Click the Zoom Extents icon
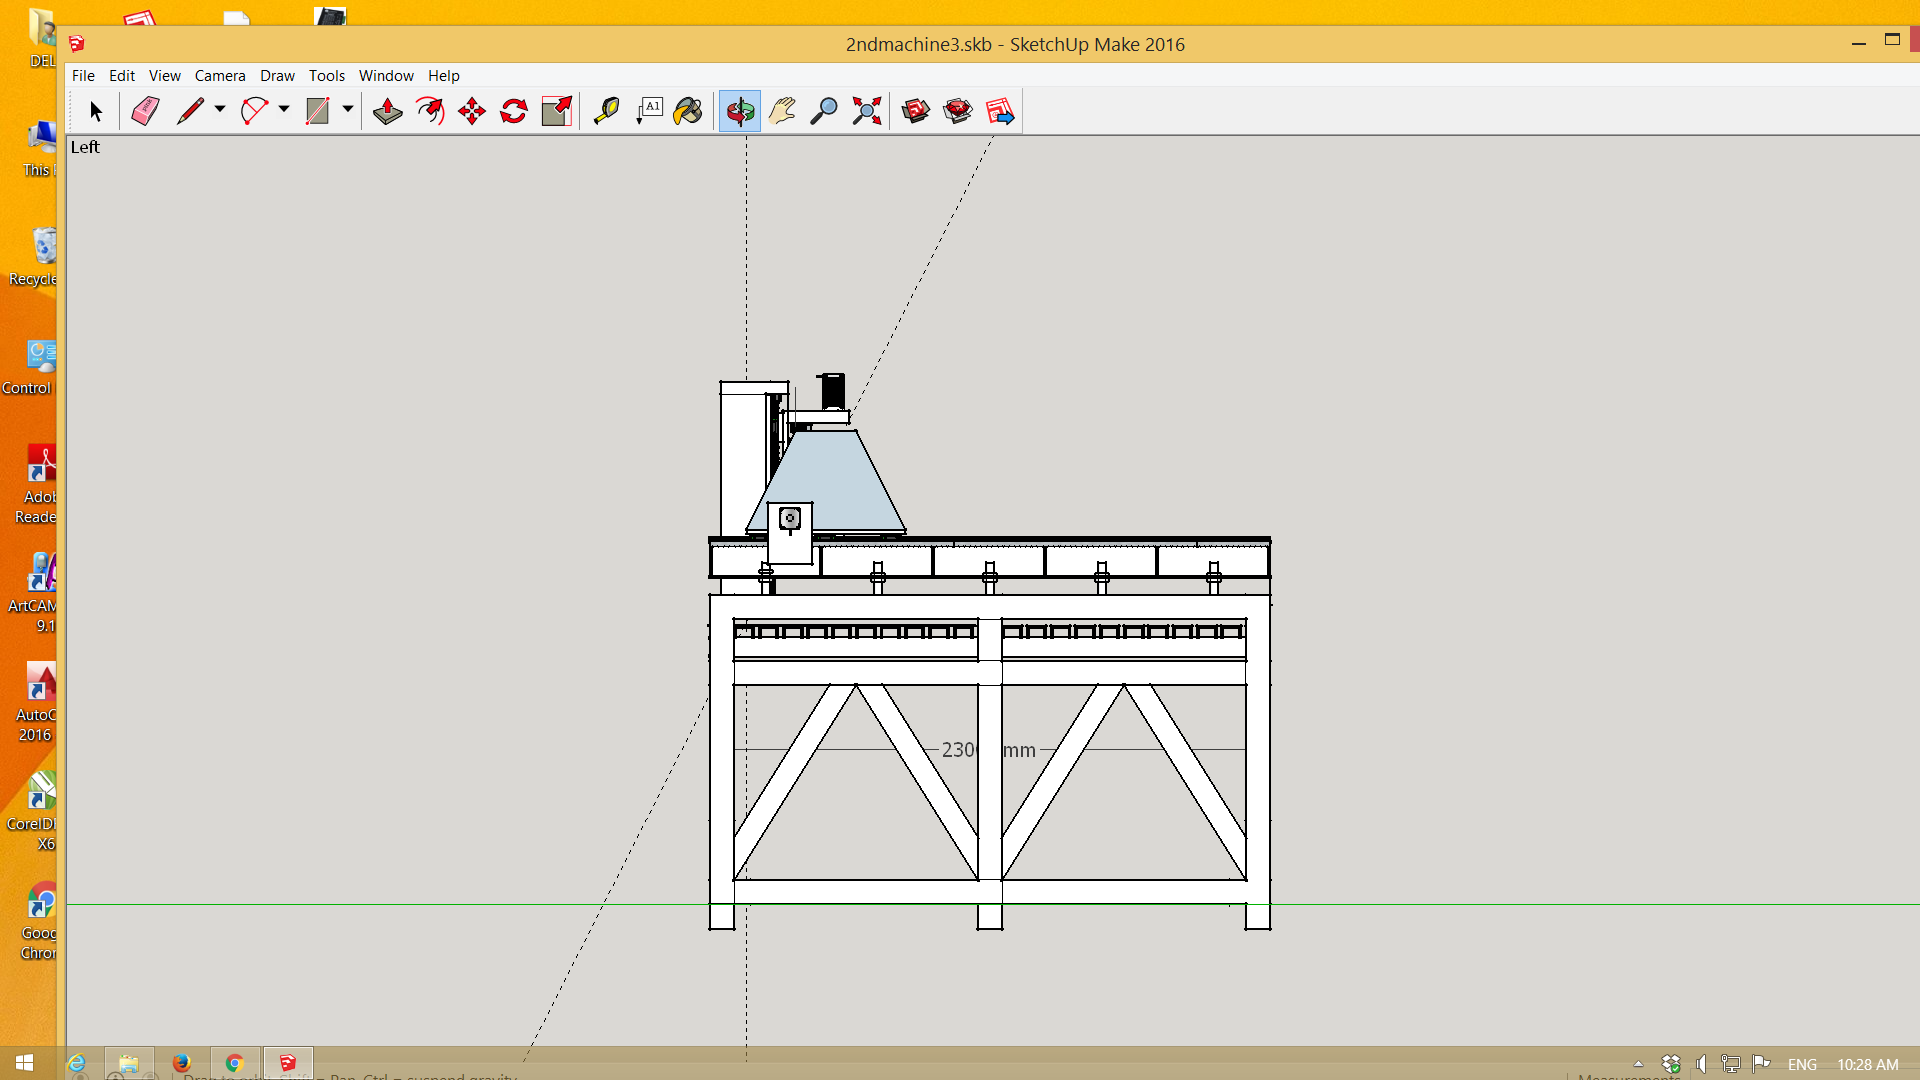The image size is (1920, 1080). tap(866, 111)
